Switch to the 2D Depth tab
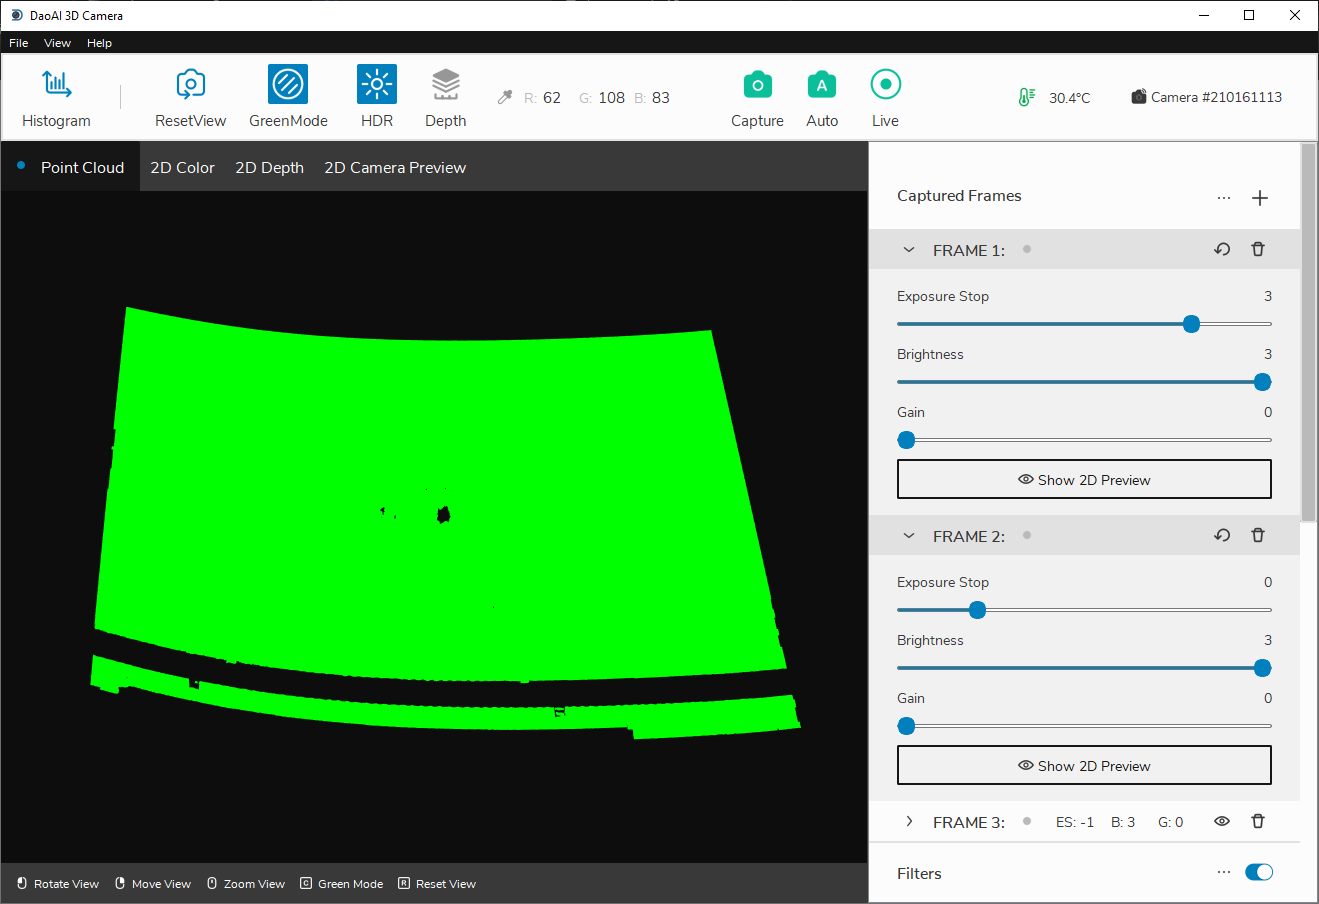1319x904 pixels. 269,168
